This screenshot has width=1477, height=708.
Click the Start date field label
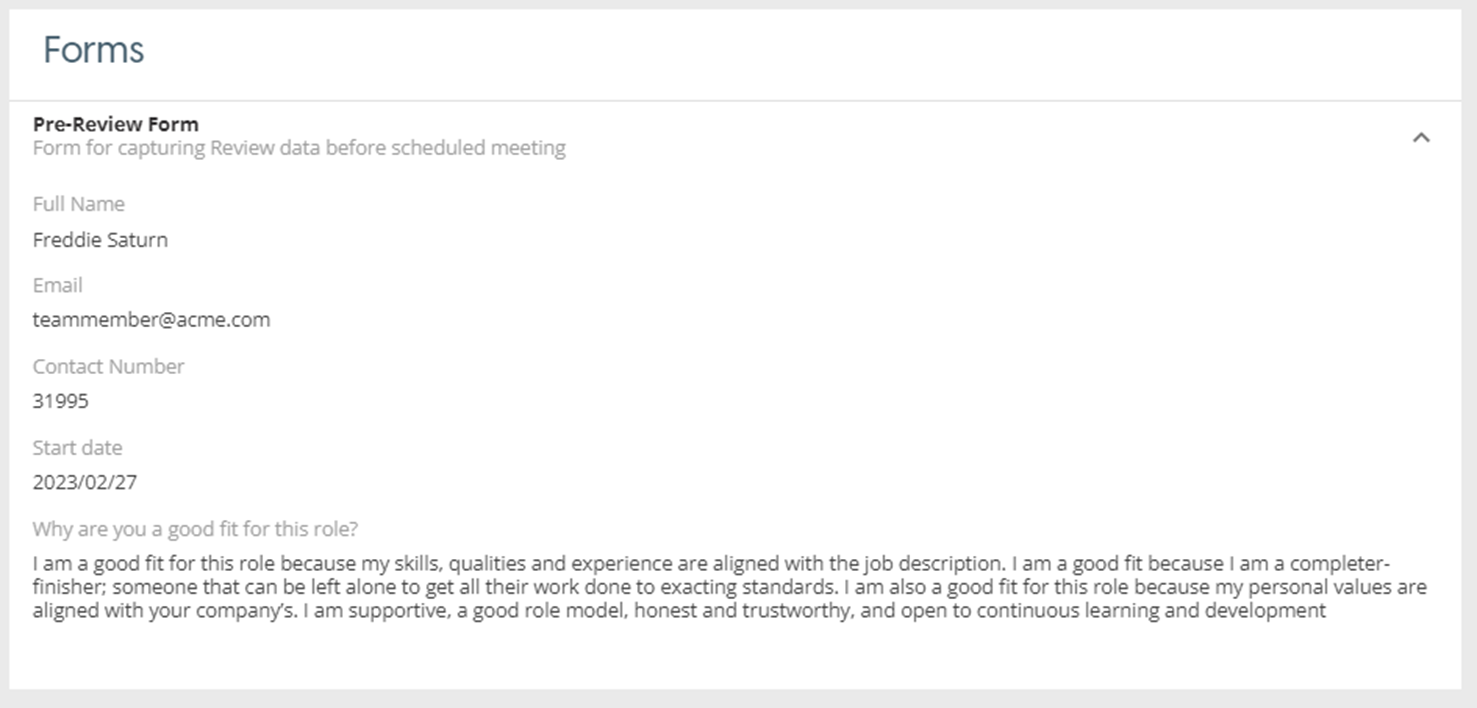point(77,447)
